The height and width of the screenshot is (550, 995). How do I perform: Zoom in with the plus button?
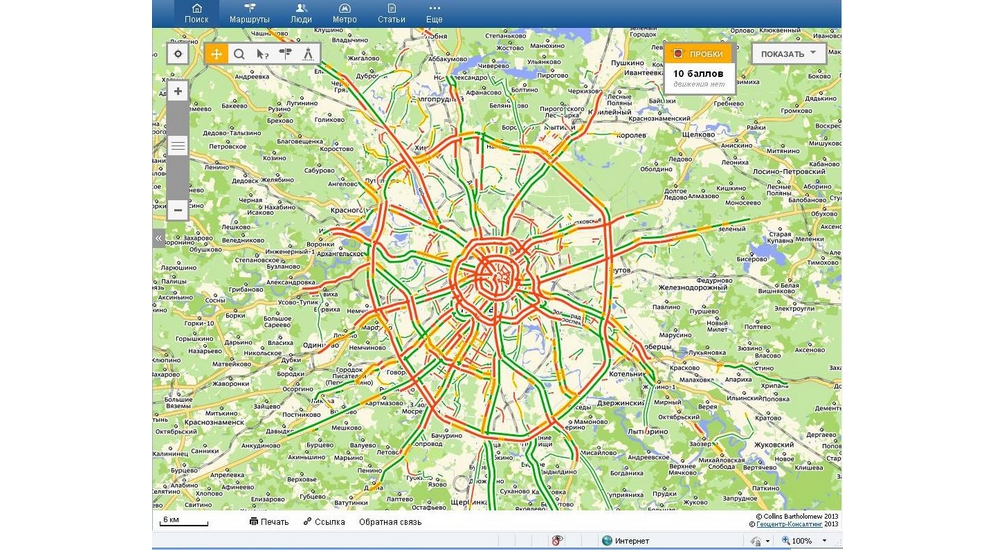177,91
